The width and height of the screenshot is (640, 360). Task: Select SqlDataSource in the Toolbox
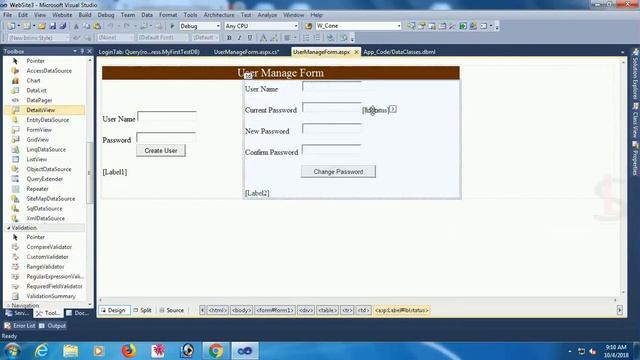click(45, 208)
